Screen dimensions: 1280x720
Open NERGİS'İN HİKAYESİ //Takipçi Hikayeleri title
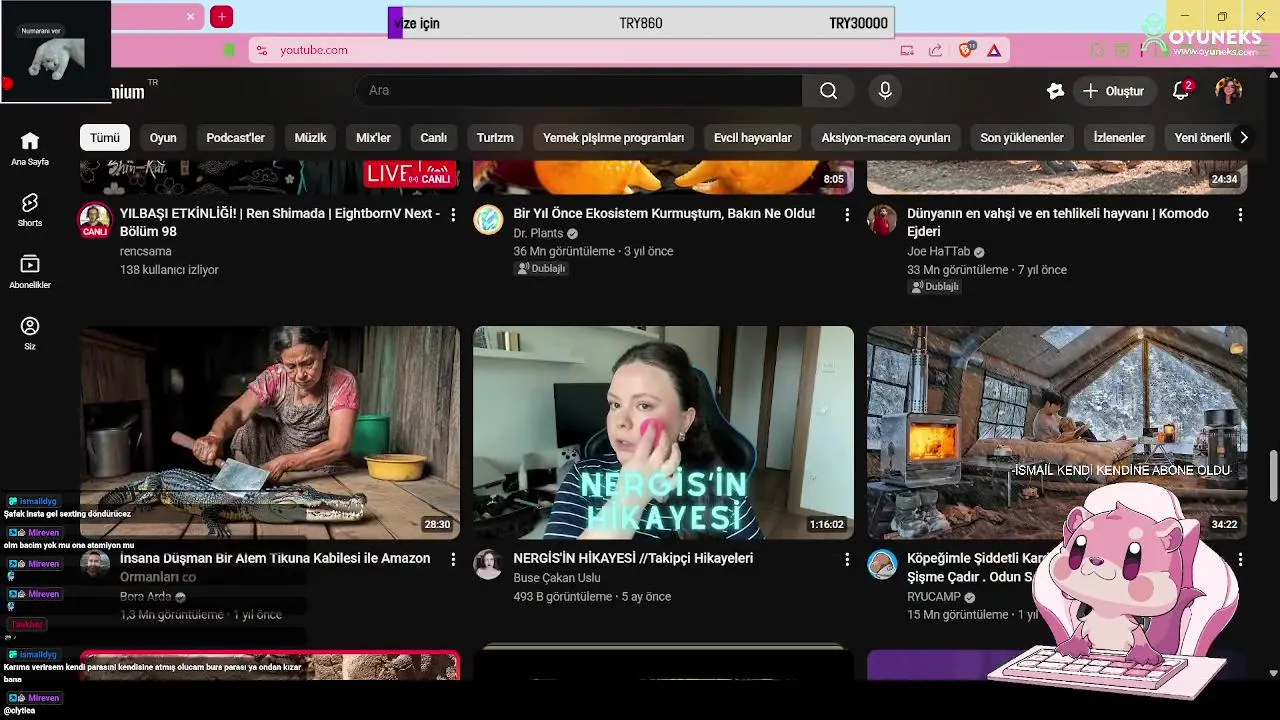coord(633,559)
